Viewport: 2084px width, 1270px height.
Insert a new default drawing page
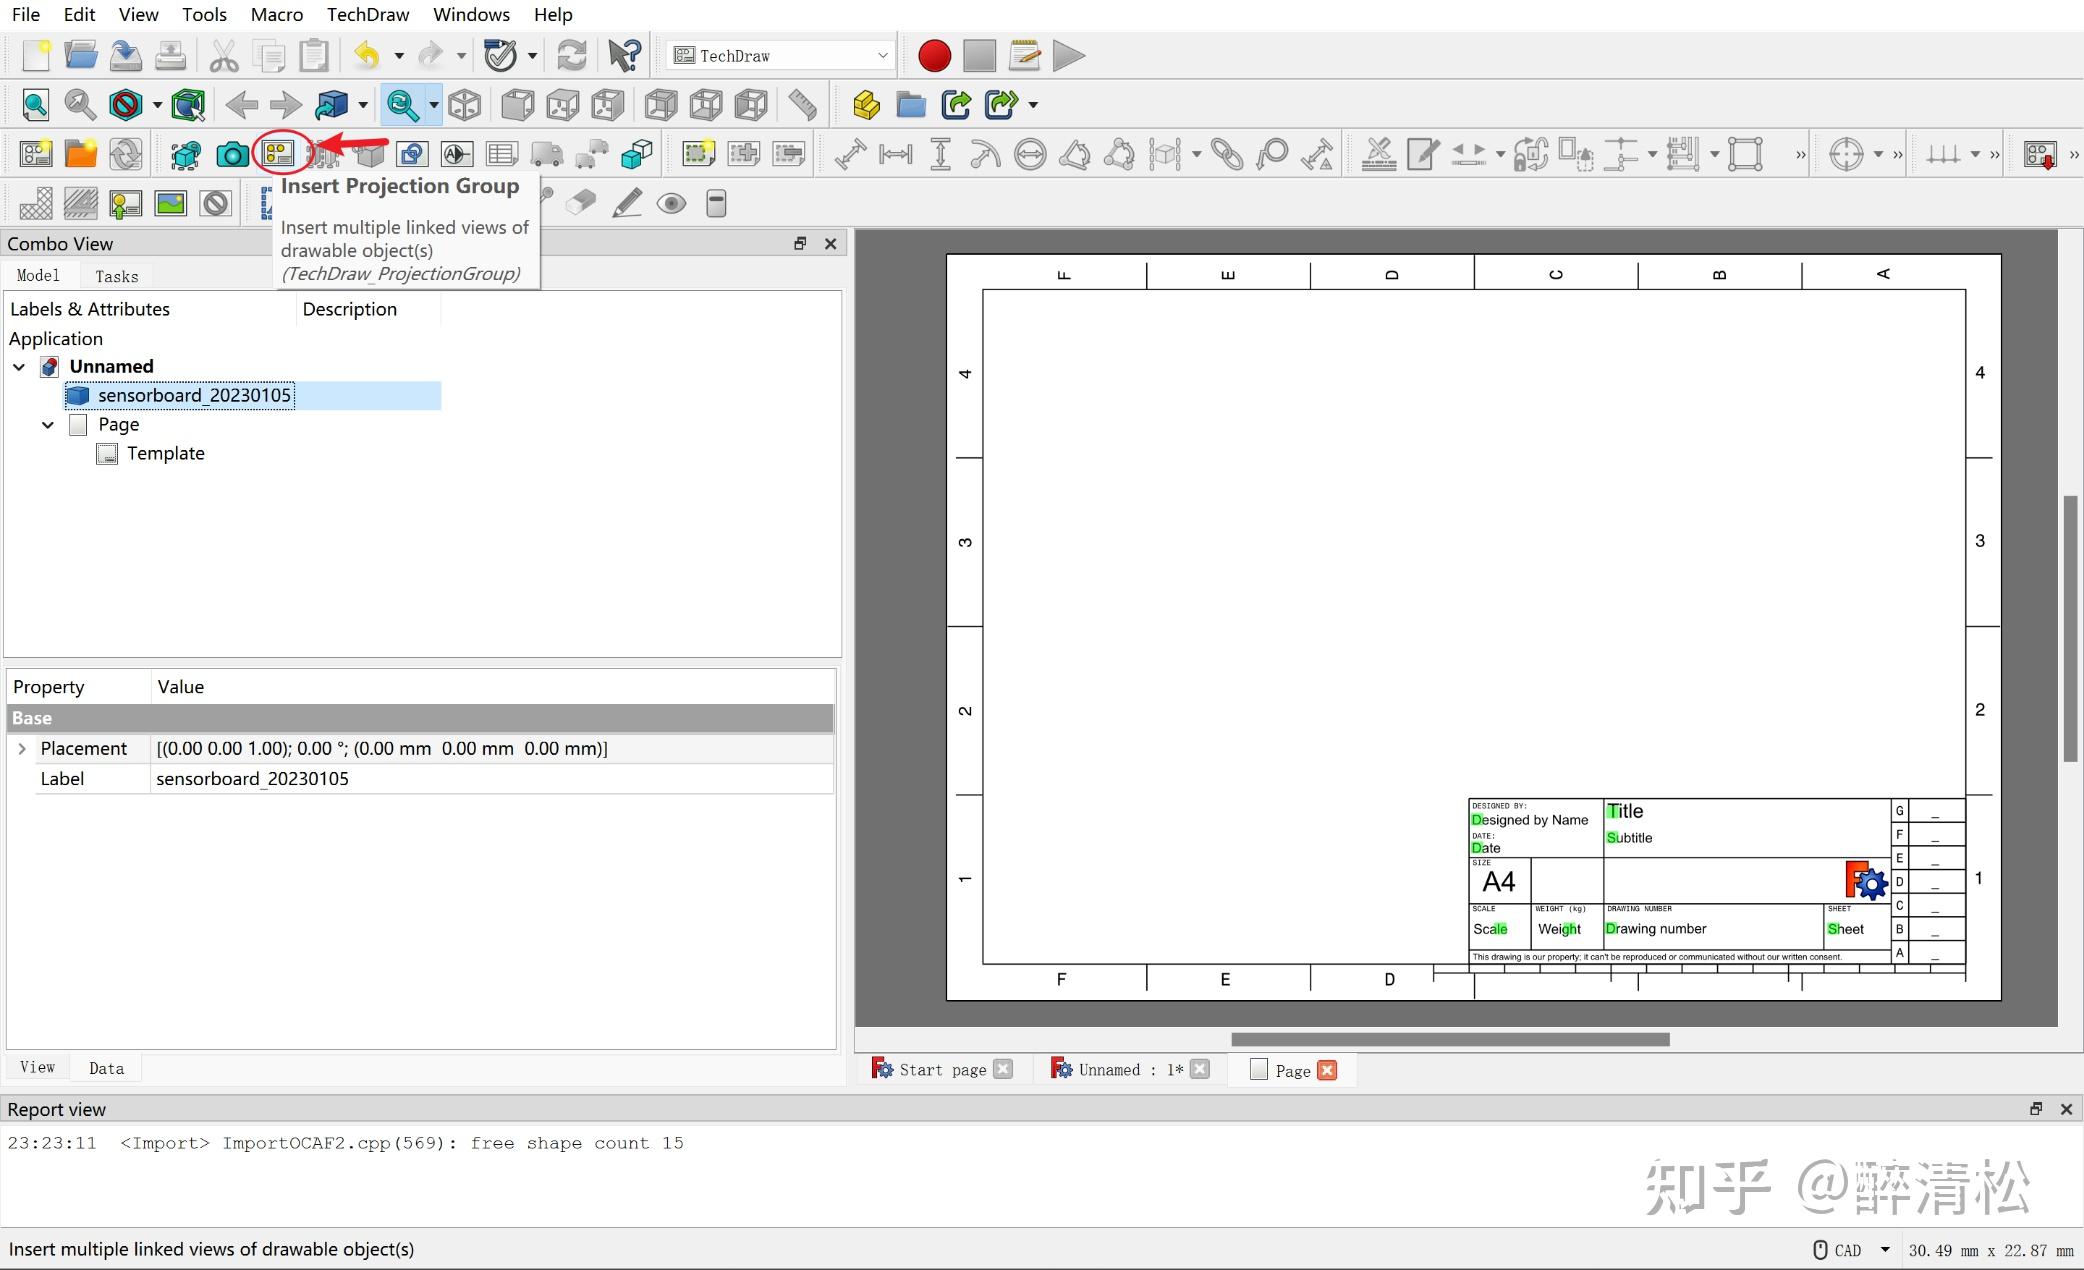click(36, 154)
